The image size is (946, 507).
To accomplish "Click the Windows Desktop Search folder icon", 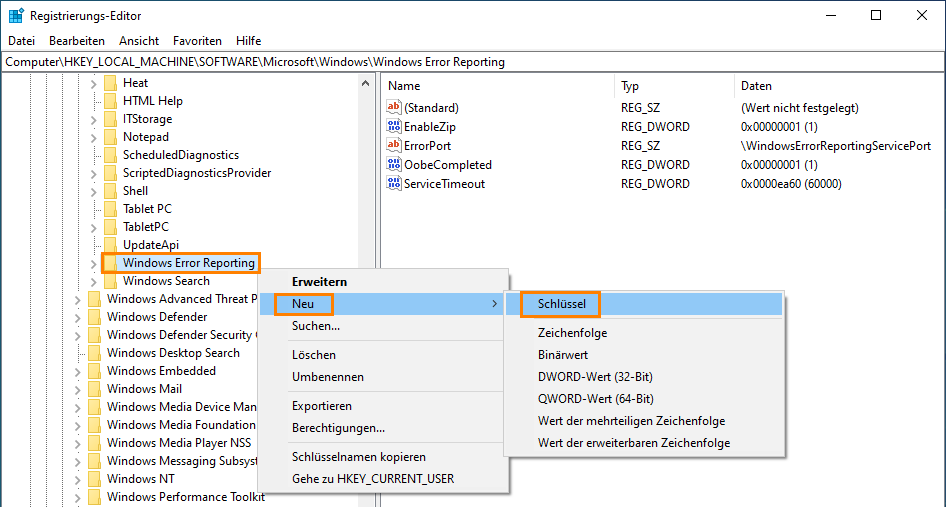I will [x=94, y=353].
